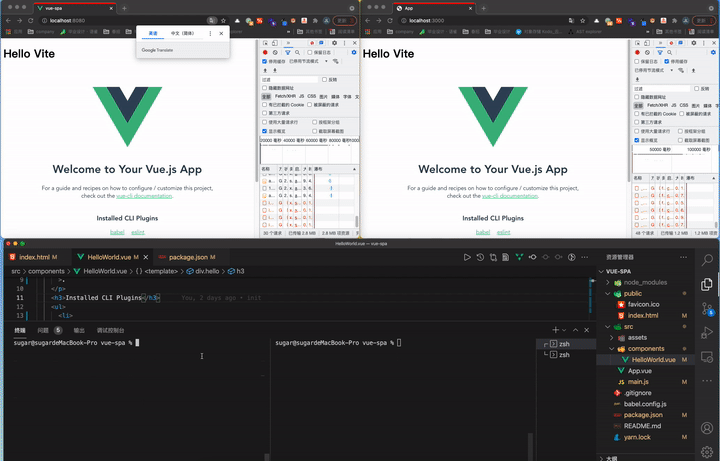The image size is (720, 461).
Task: Open throttling dropdown in left DevTools
Action: 309,62
